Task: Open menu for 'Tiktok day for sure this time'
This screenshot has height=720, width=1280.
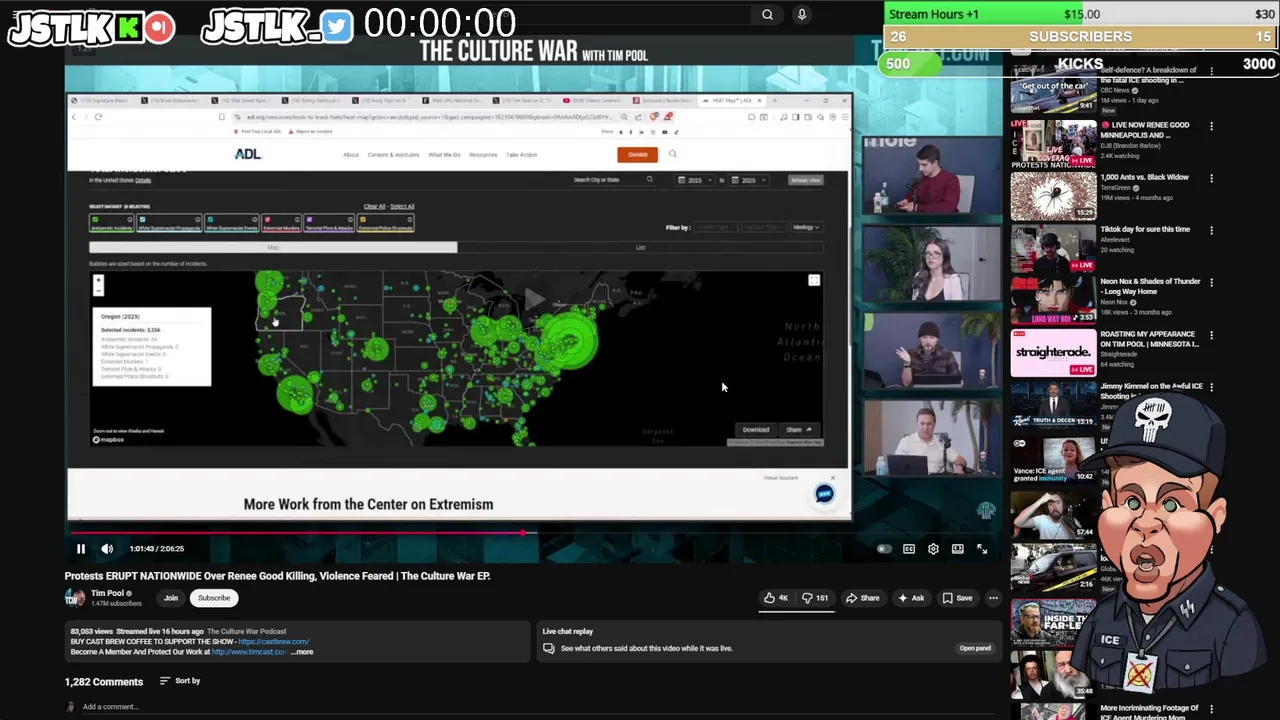Action: pos(1211,231)
